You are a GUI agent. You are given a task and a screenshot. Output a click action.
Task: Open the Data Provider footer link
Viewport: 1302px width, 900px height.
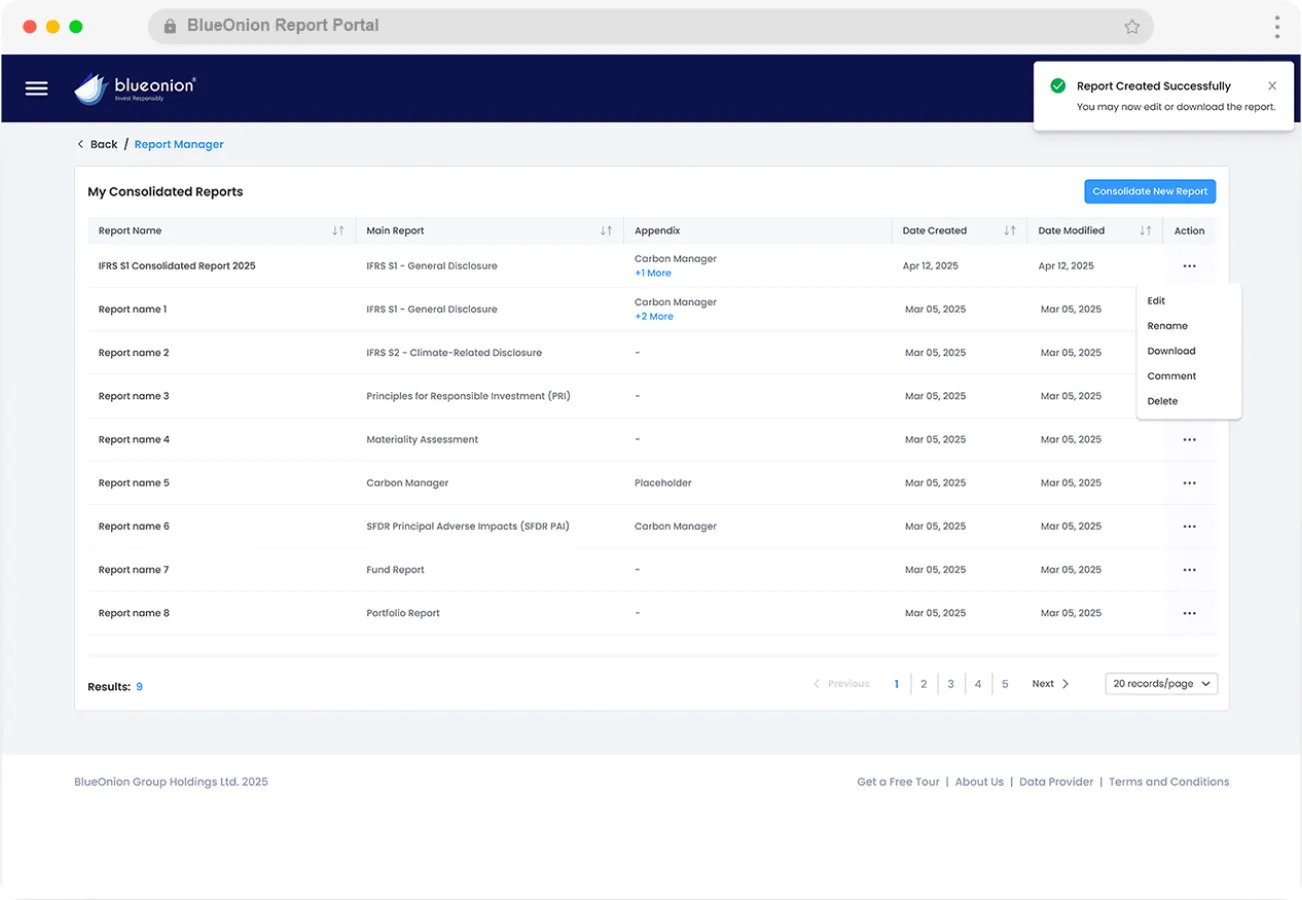click(1056, 782)
